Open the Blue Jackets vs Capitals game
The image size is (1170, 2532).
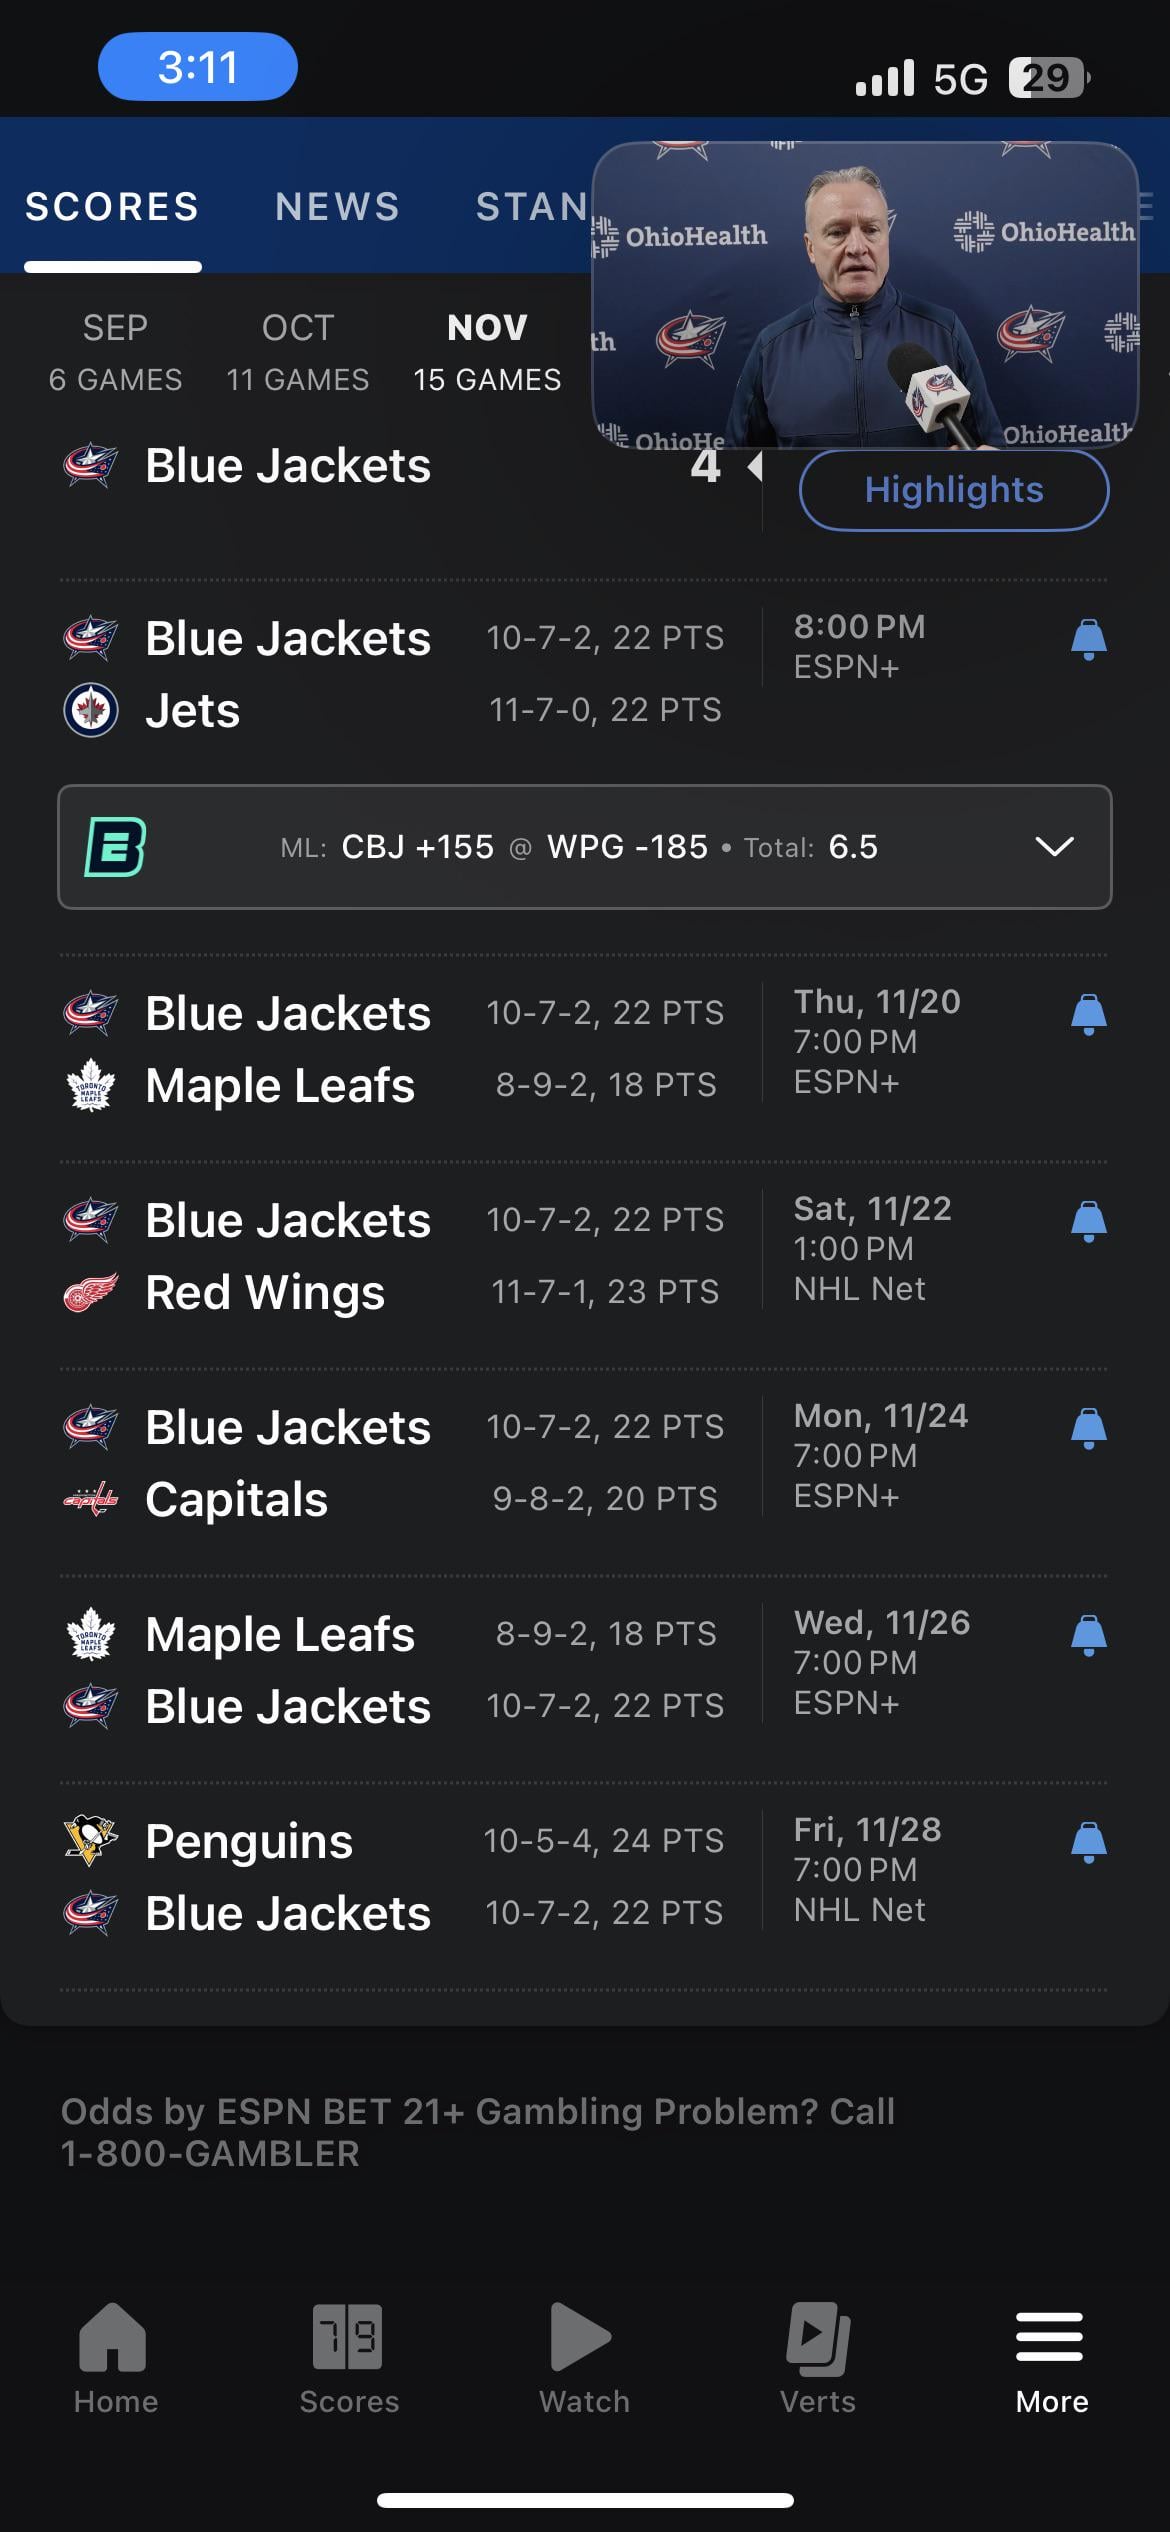point(400,1463)
